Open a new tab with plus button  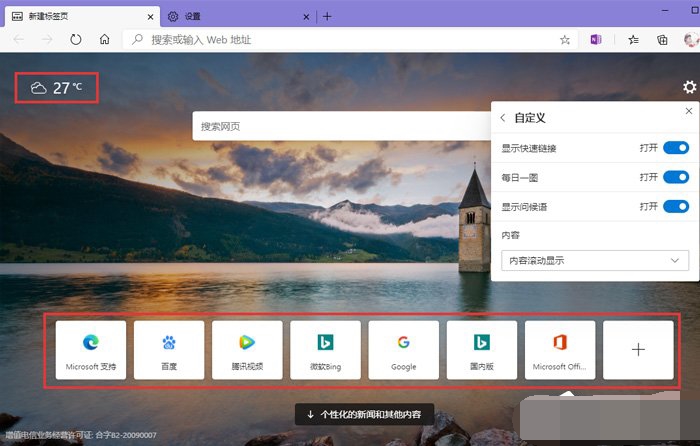(x=327, y=16)
